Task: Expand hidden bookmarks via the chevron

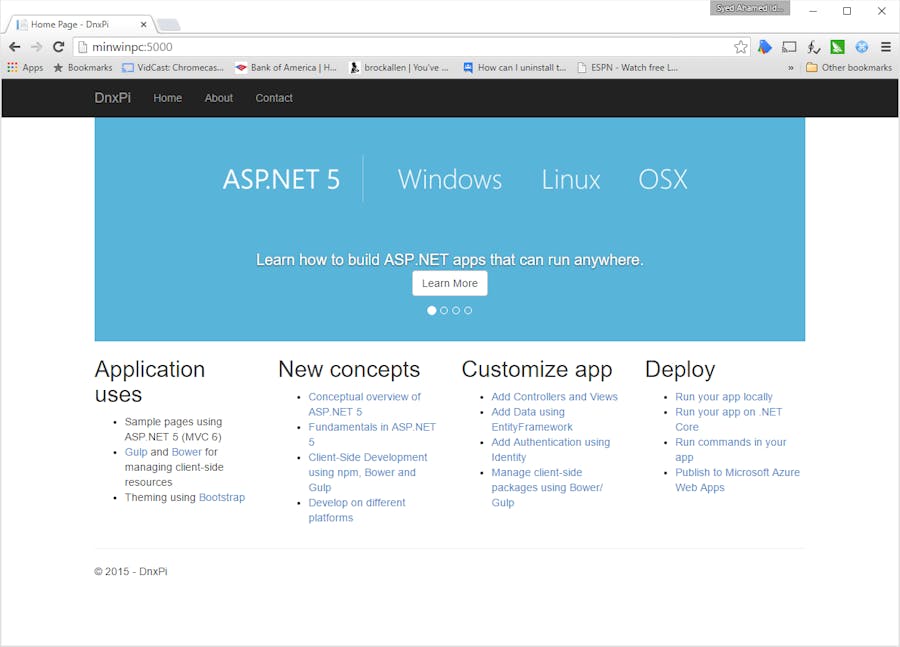Action: [791, 67]
